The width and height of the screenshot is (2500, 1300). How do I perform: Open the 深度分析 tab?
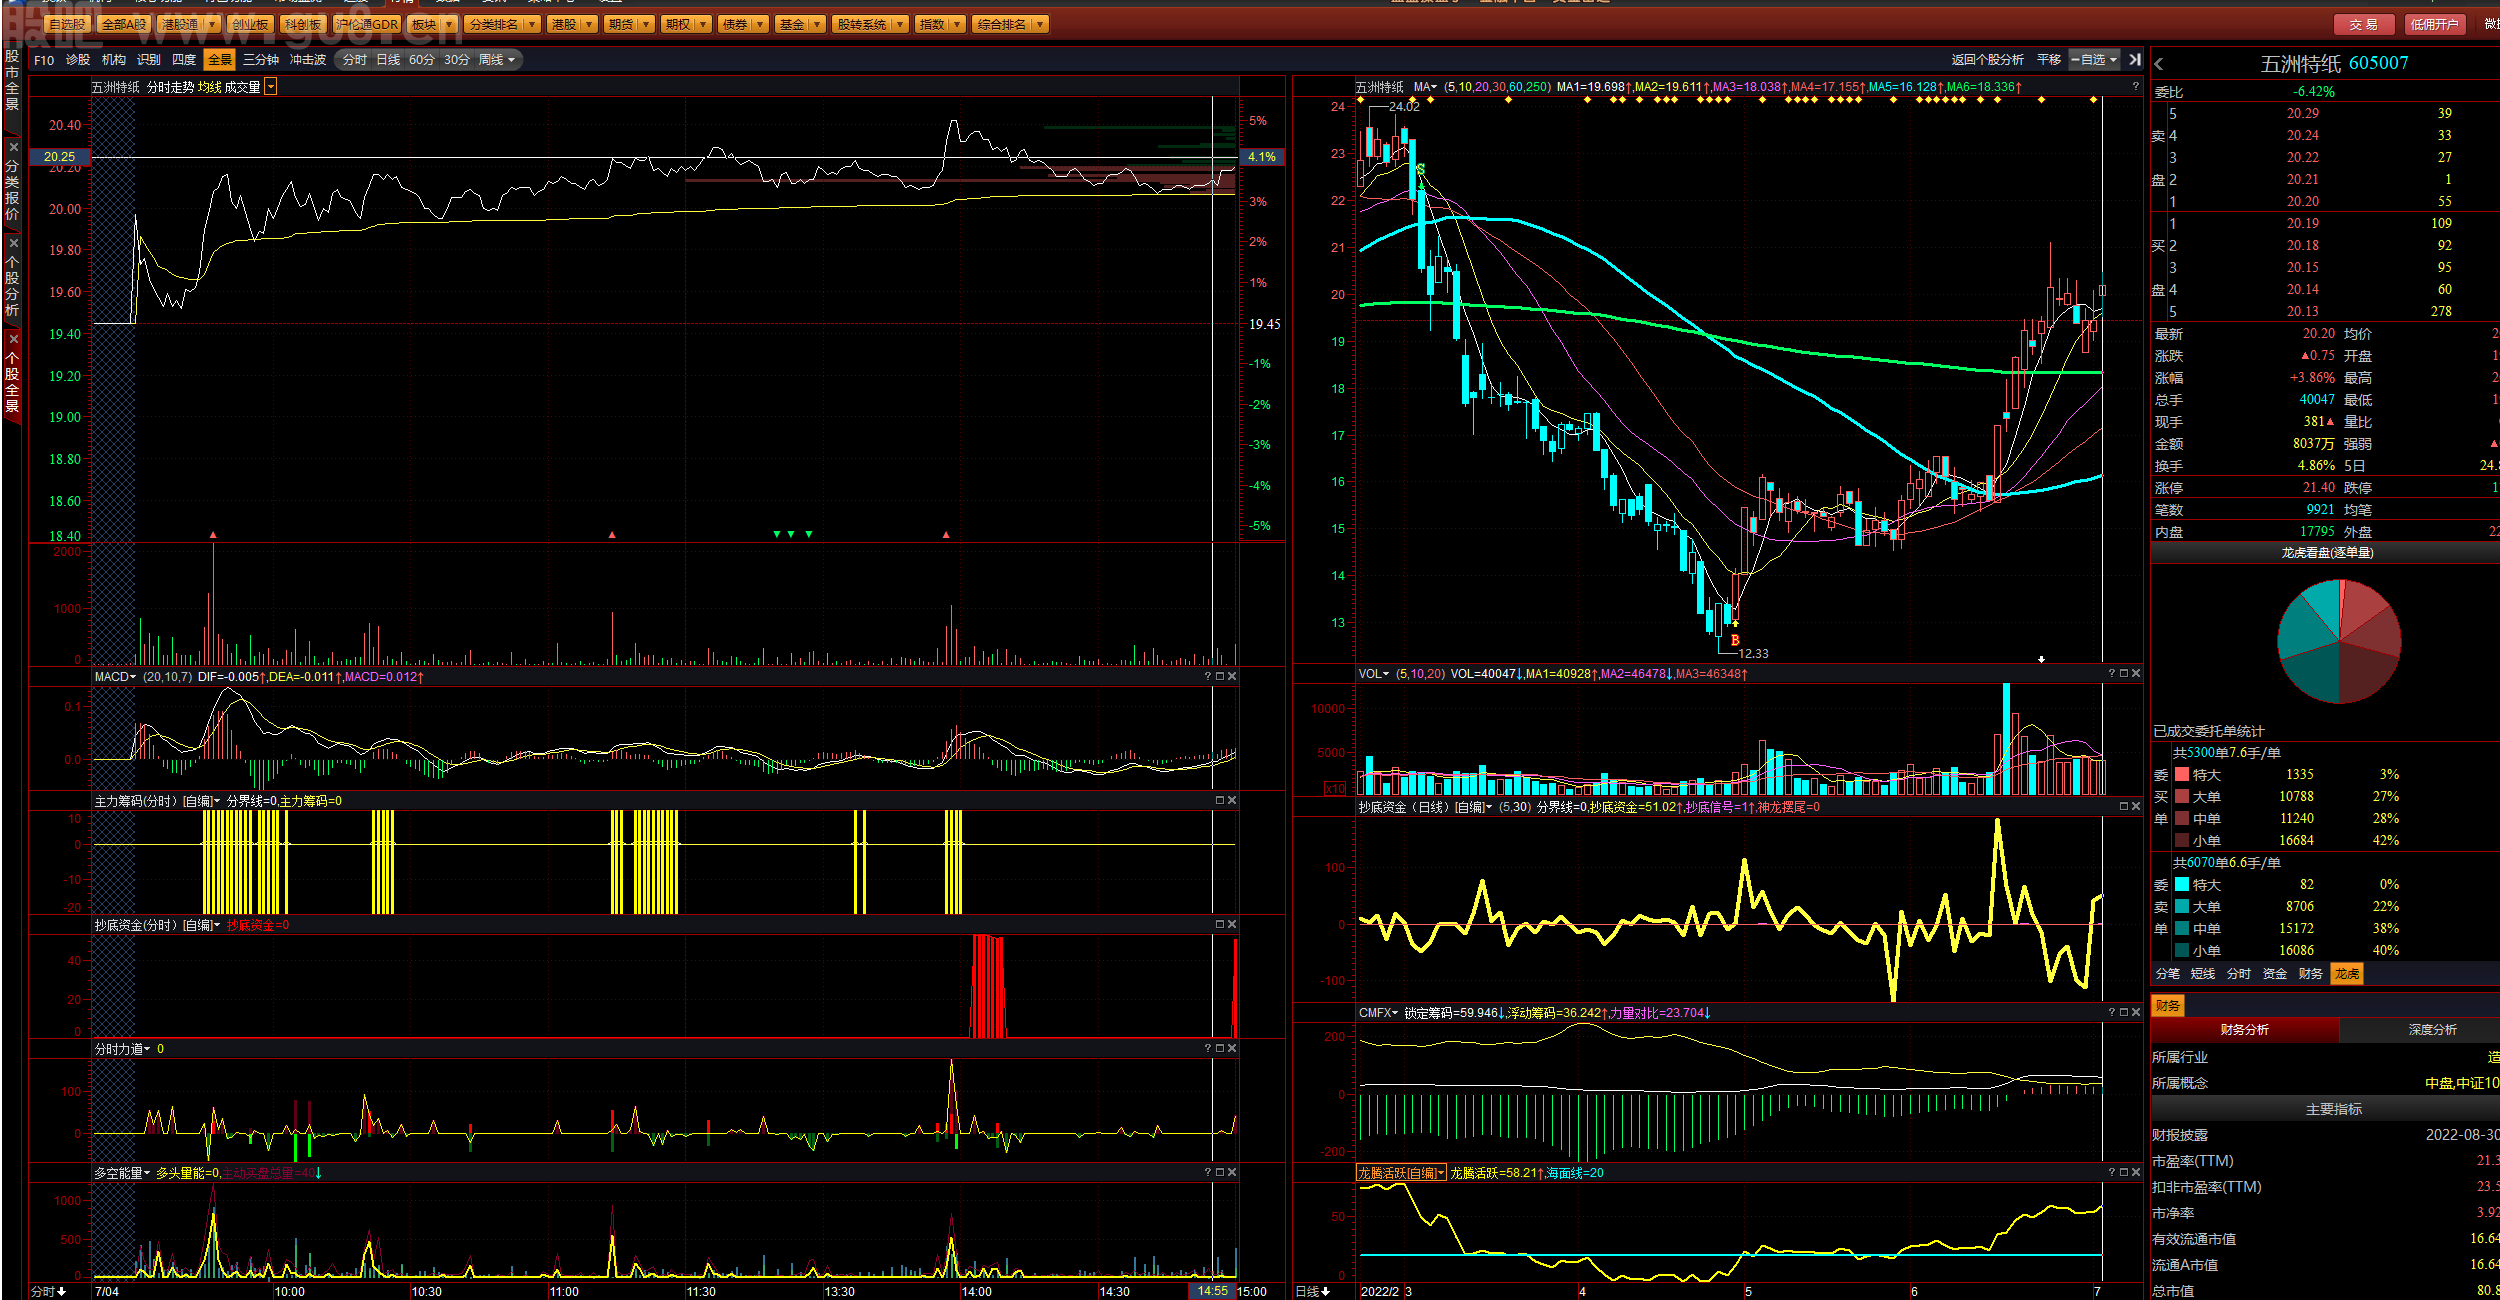coord(2432,1029)
